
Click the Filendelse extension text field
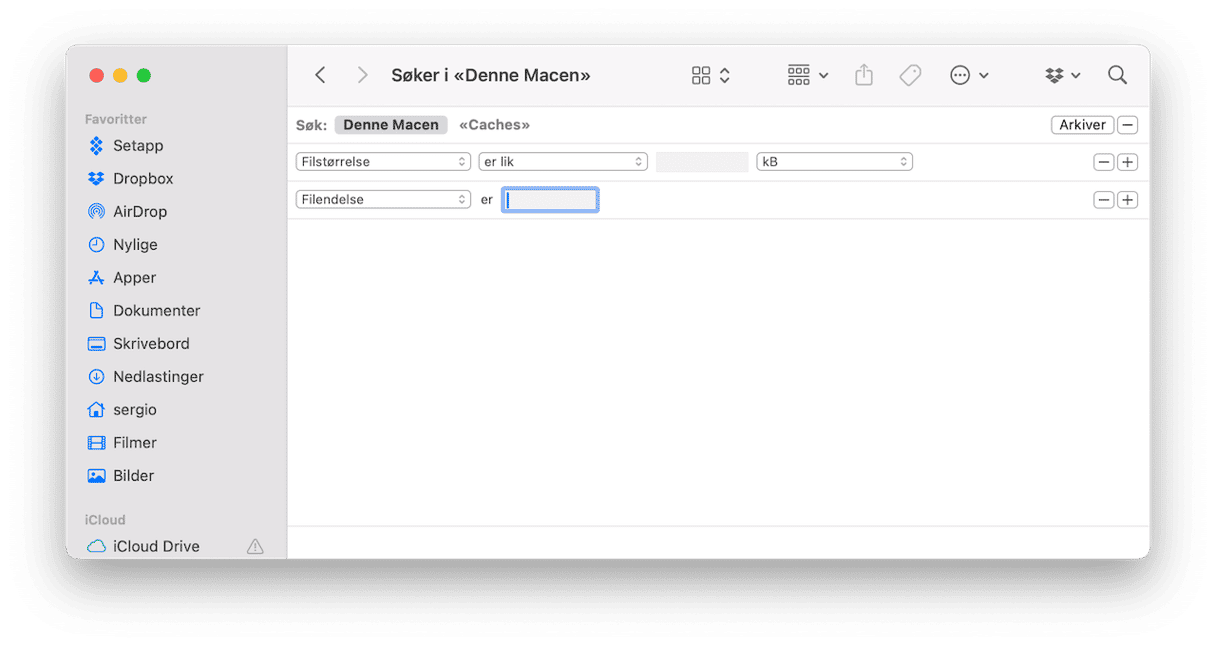pyautogui.click(x=550, y=200)
